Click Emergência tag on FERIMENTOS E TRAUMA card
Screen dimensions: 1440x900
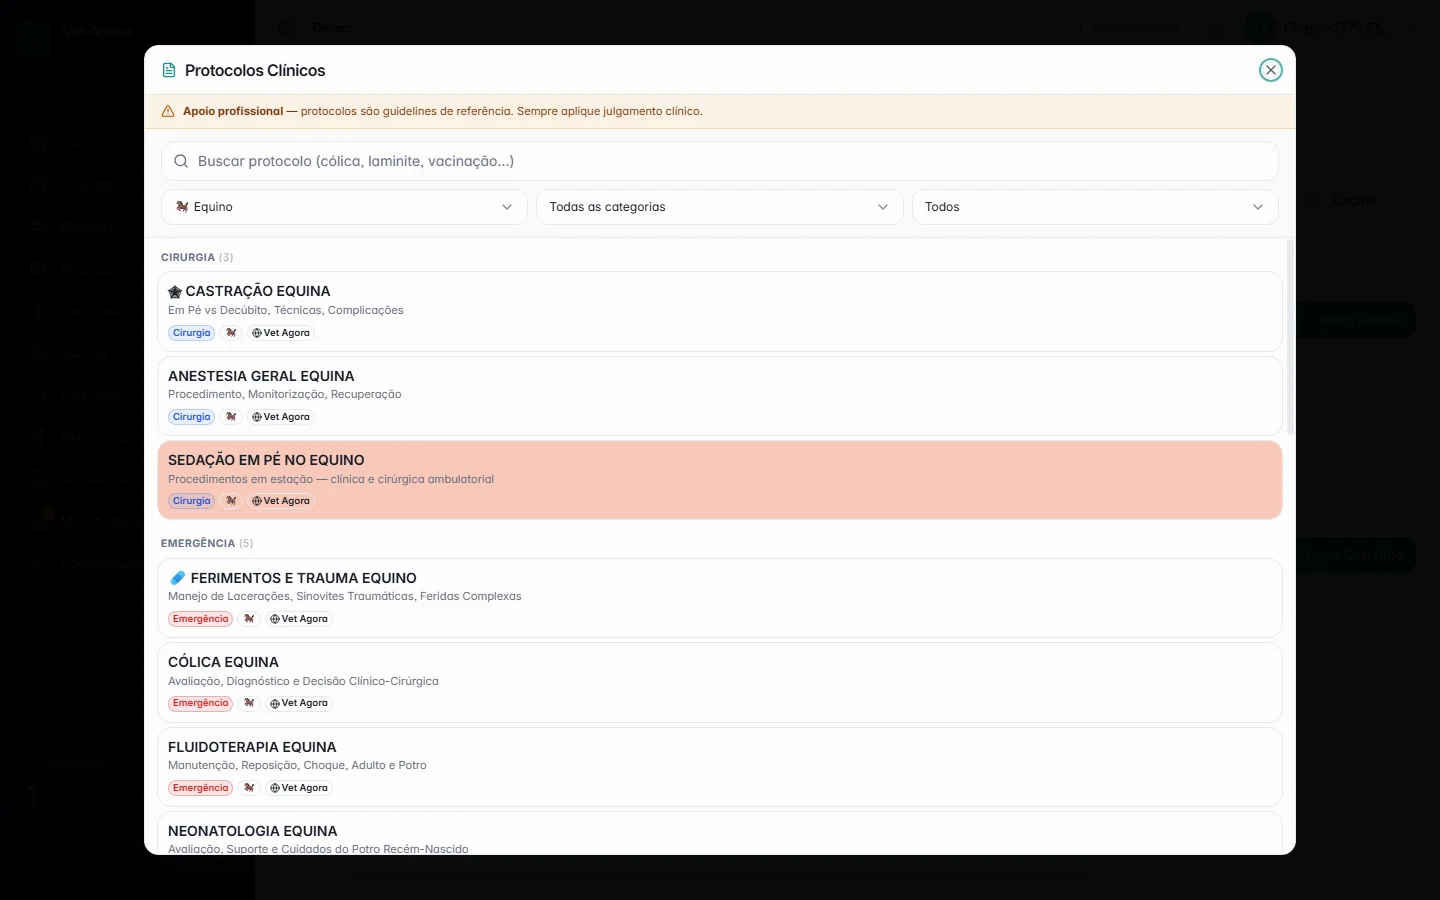(200, 619)
